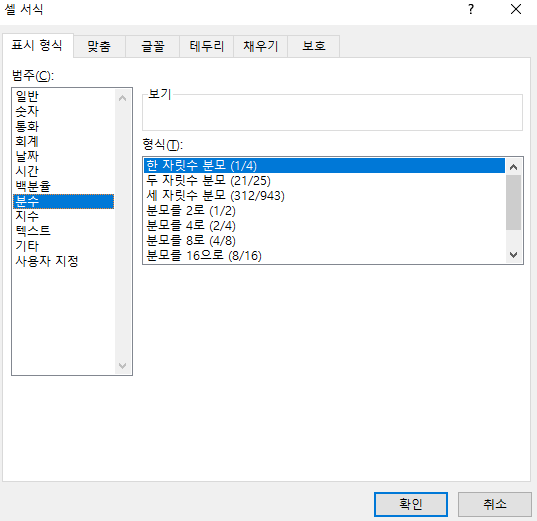
Task: Select the 시간 category
Action: (x=63, y=171)
